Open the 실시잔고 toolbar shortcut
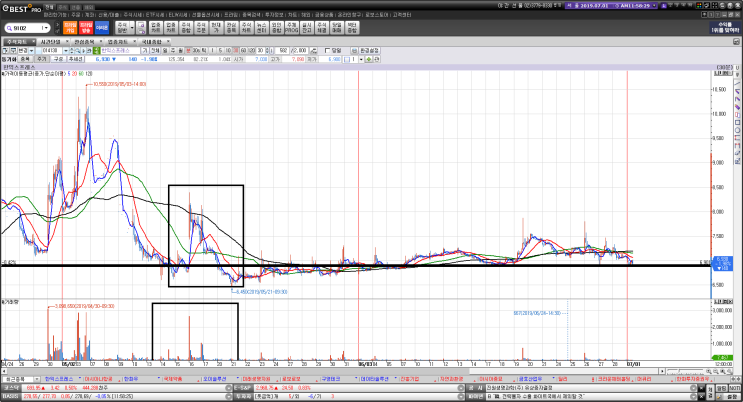743x402 pixels. [x=307, y=27]
